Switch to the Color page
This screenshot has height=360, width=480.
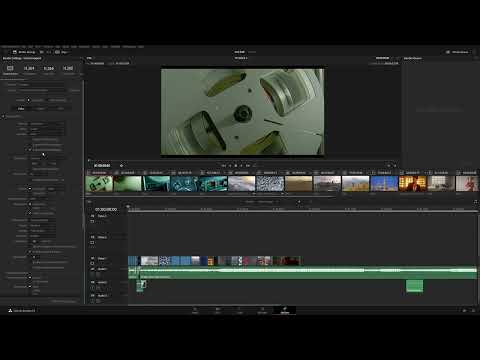tap(240, 310)
